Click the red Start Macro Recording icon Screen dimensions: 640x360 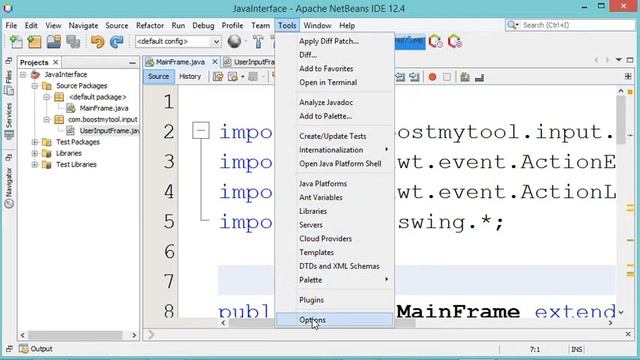coord(432,77)
